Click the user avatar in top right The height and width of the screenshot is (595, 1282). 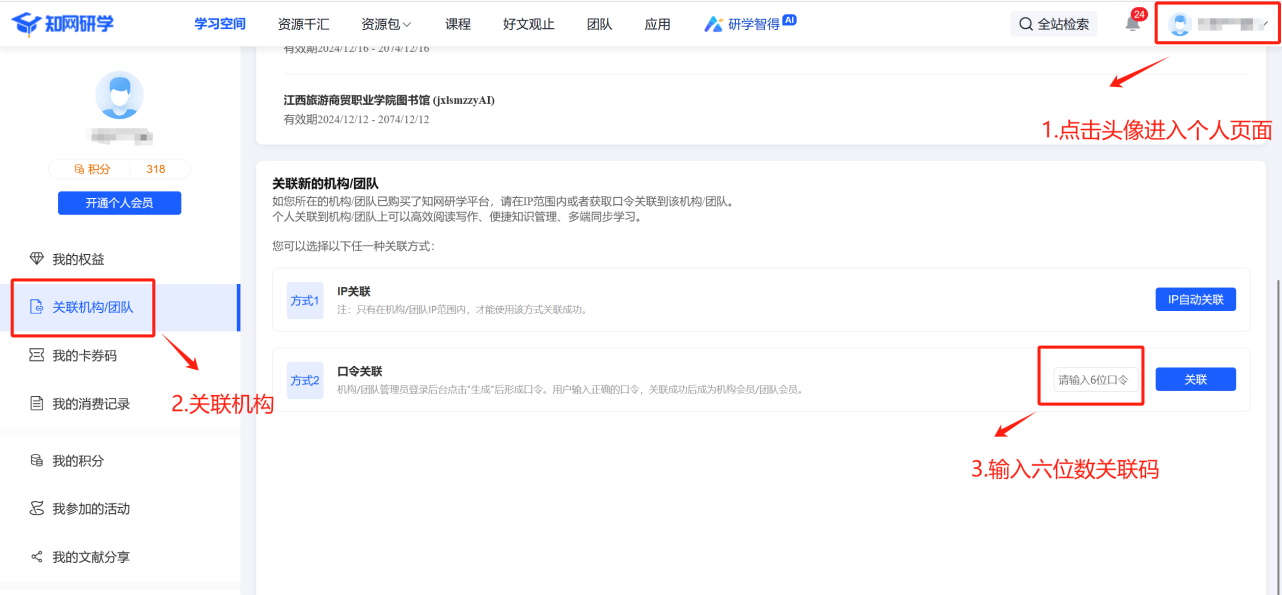click(1181, 25)
